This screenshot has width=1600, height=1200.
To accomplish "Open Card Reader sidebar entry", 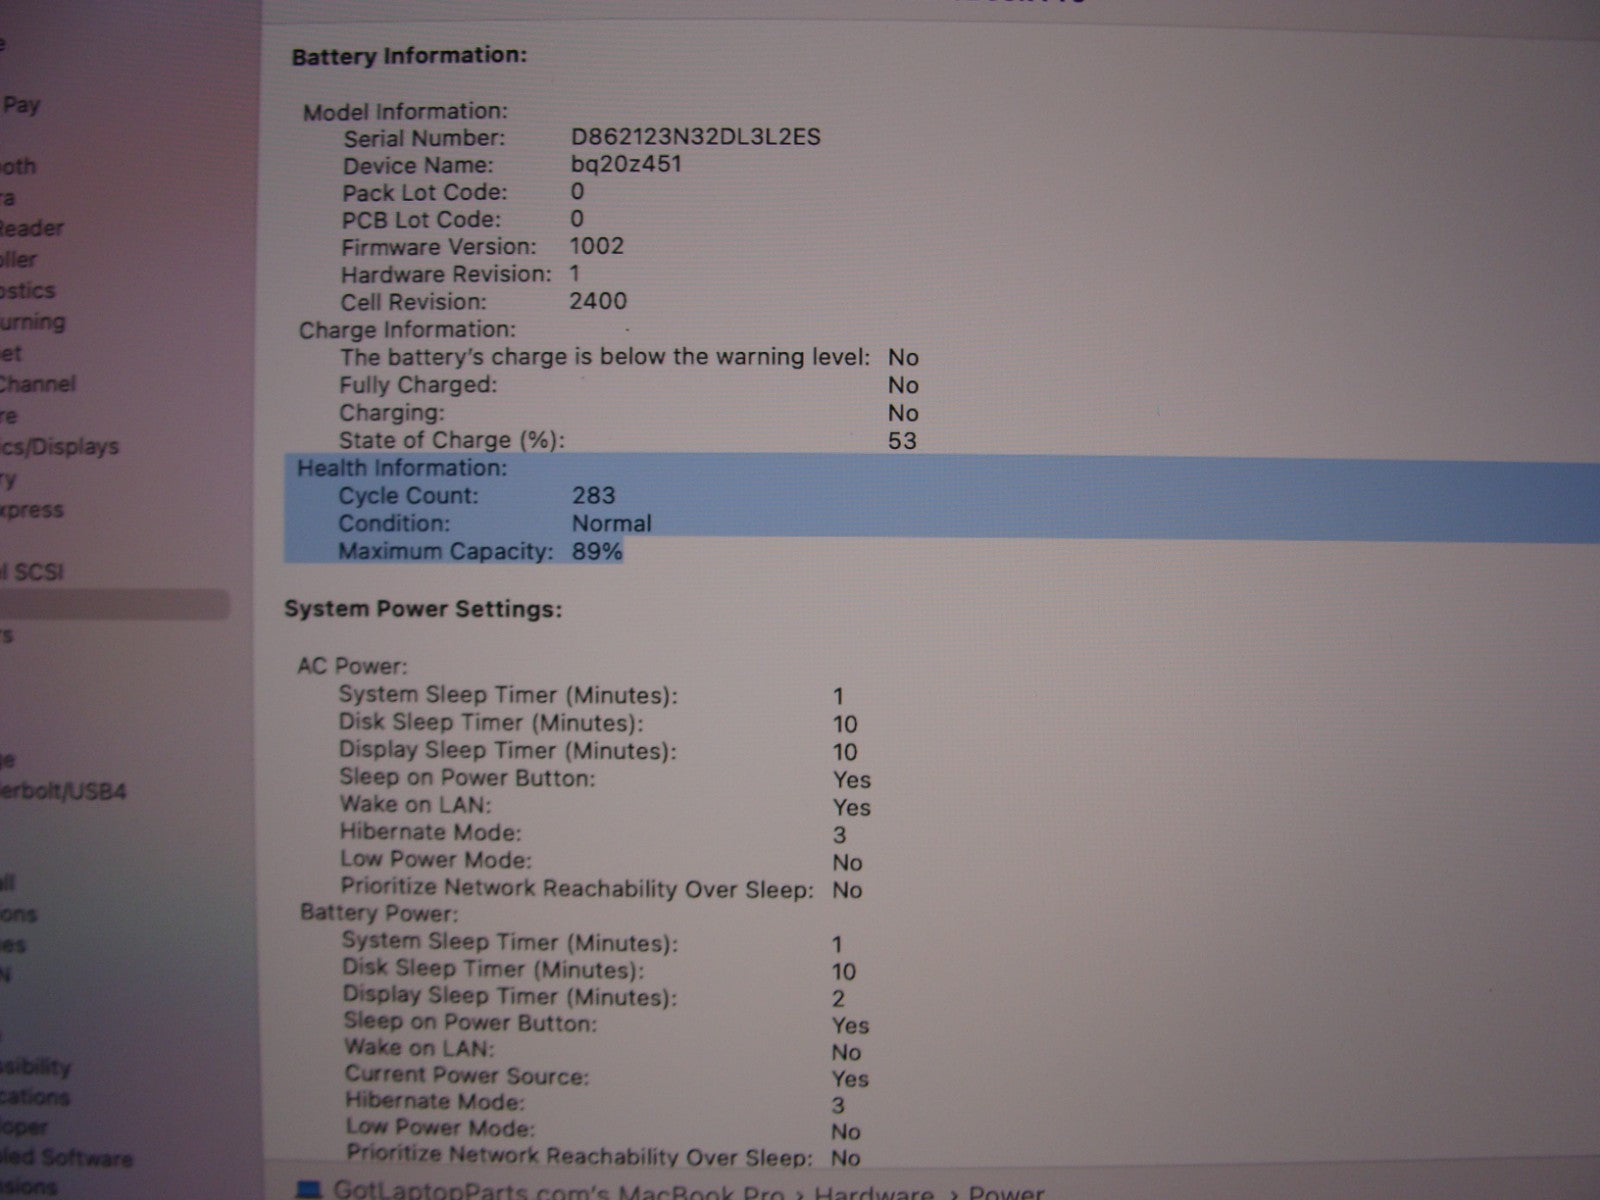I will 30,228.
